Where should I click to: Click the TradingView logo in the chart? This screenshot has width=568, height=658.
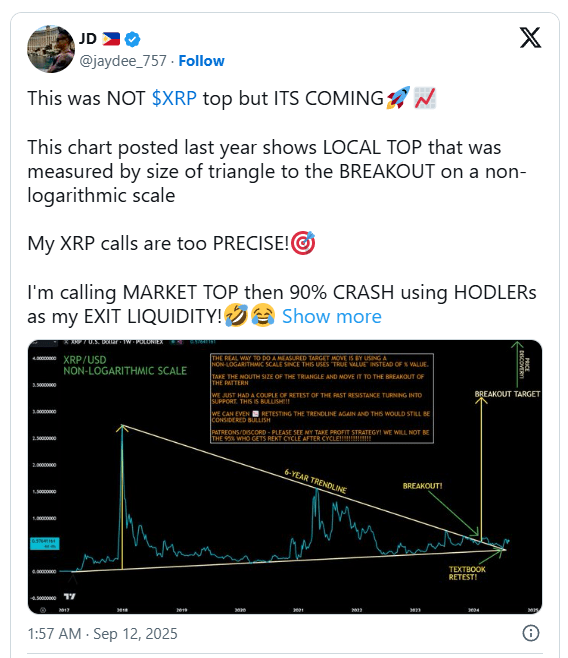coord(70,596)
